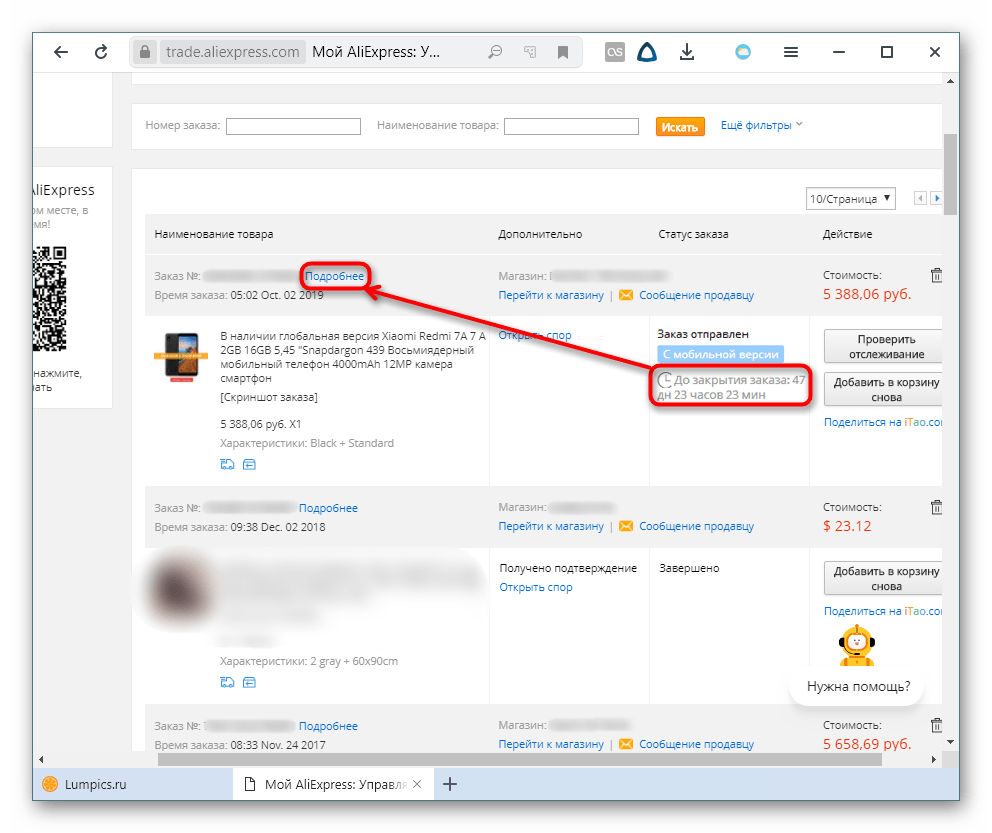The image size is (992, 833).
Task: Click Перейти к магазину in Dec. 02 2018 order
Action: click(x=551, y=526)
